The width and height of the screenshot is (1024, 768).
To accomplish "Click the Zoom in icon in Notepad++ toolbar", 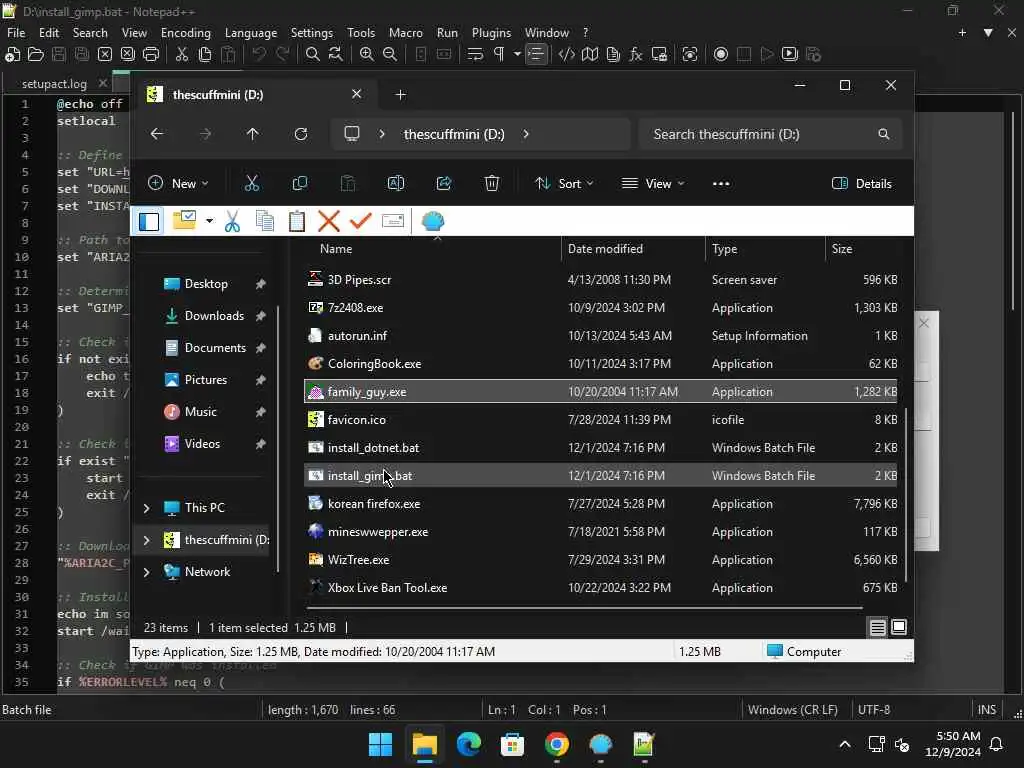I will click(x=367, y=54).
